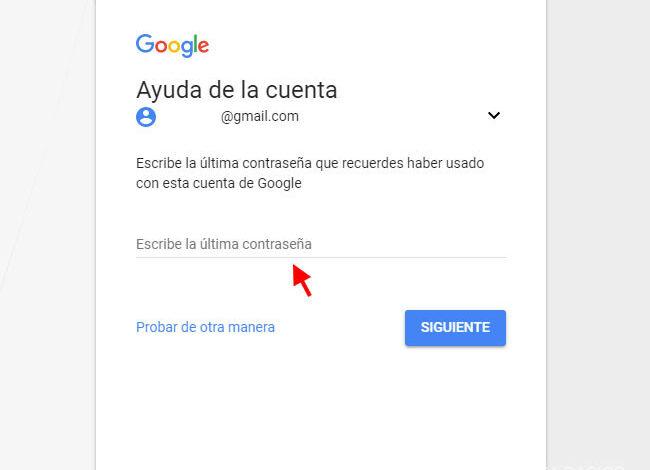Open the 'Probar de otra manera' link
Viewport: 650px width, 470px height.
click(x=205, y=327)
